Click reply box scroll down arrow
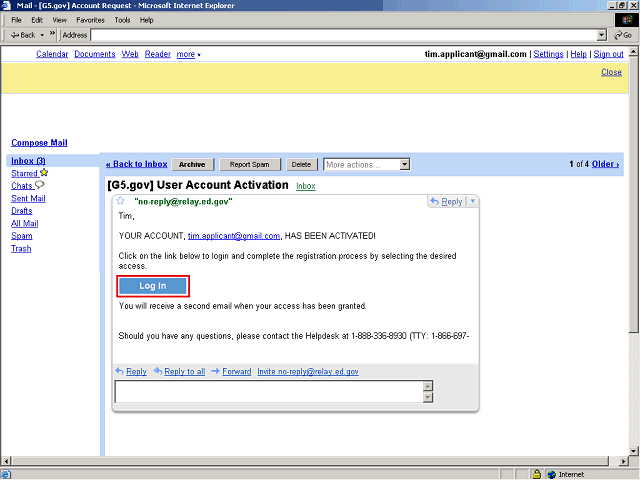The image size is (640, 480). tap(428, 397)
